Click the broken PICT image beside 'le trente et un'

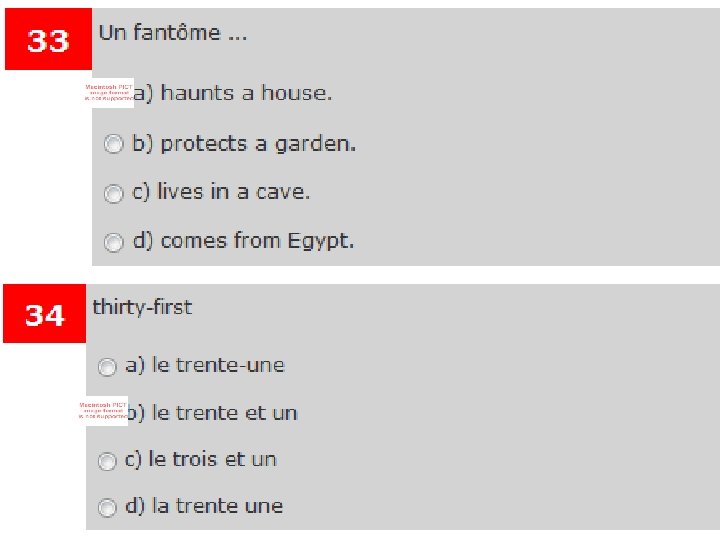pyautogui.click(x=102, y=412)
